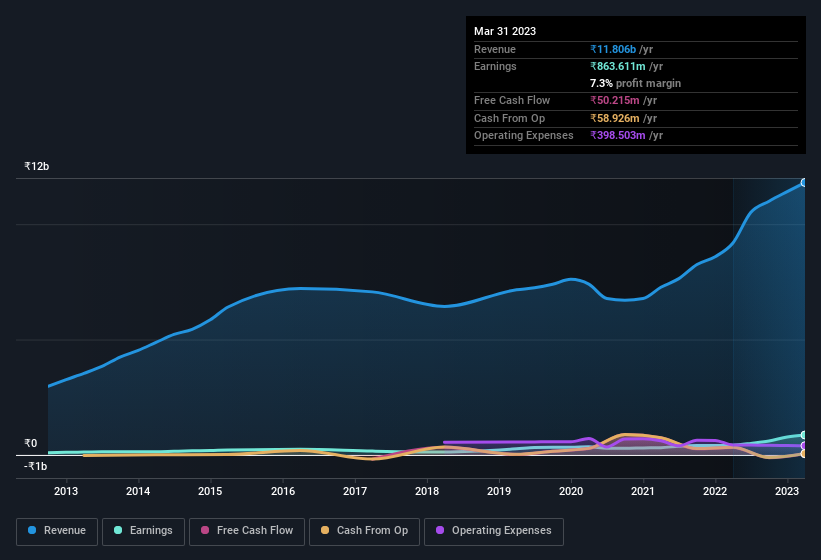Click the ₹12b y-axis label
This screenshot has width=821, height=560.
[37, 166]
